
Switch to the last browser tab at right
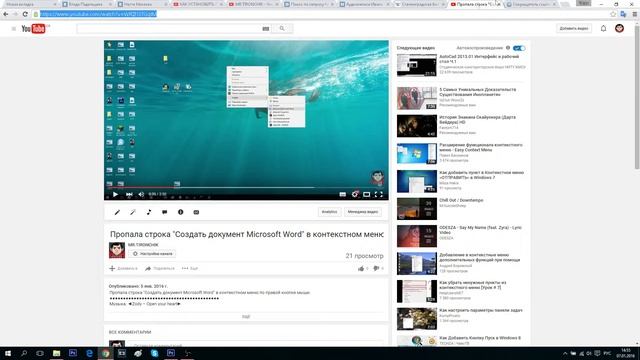[x=531, y=4]
